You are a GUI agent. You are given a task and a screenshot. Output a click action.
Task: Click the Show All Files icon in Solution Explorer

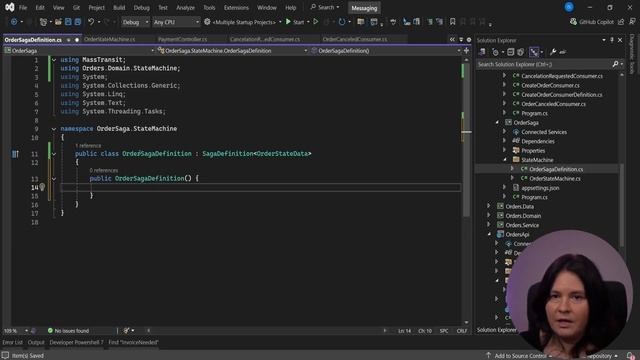(x=520, y=52)
